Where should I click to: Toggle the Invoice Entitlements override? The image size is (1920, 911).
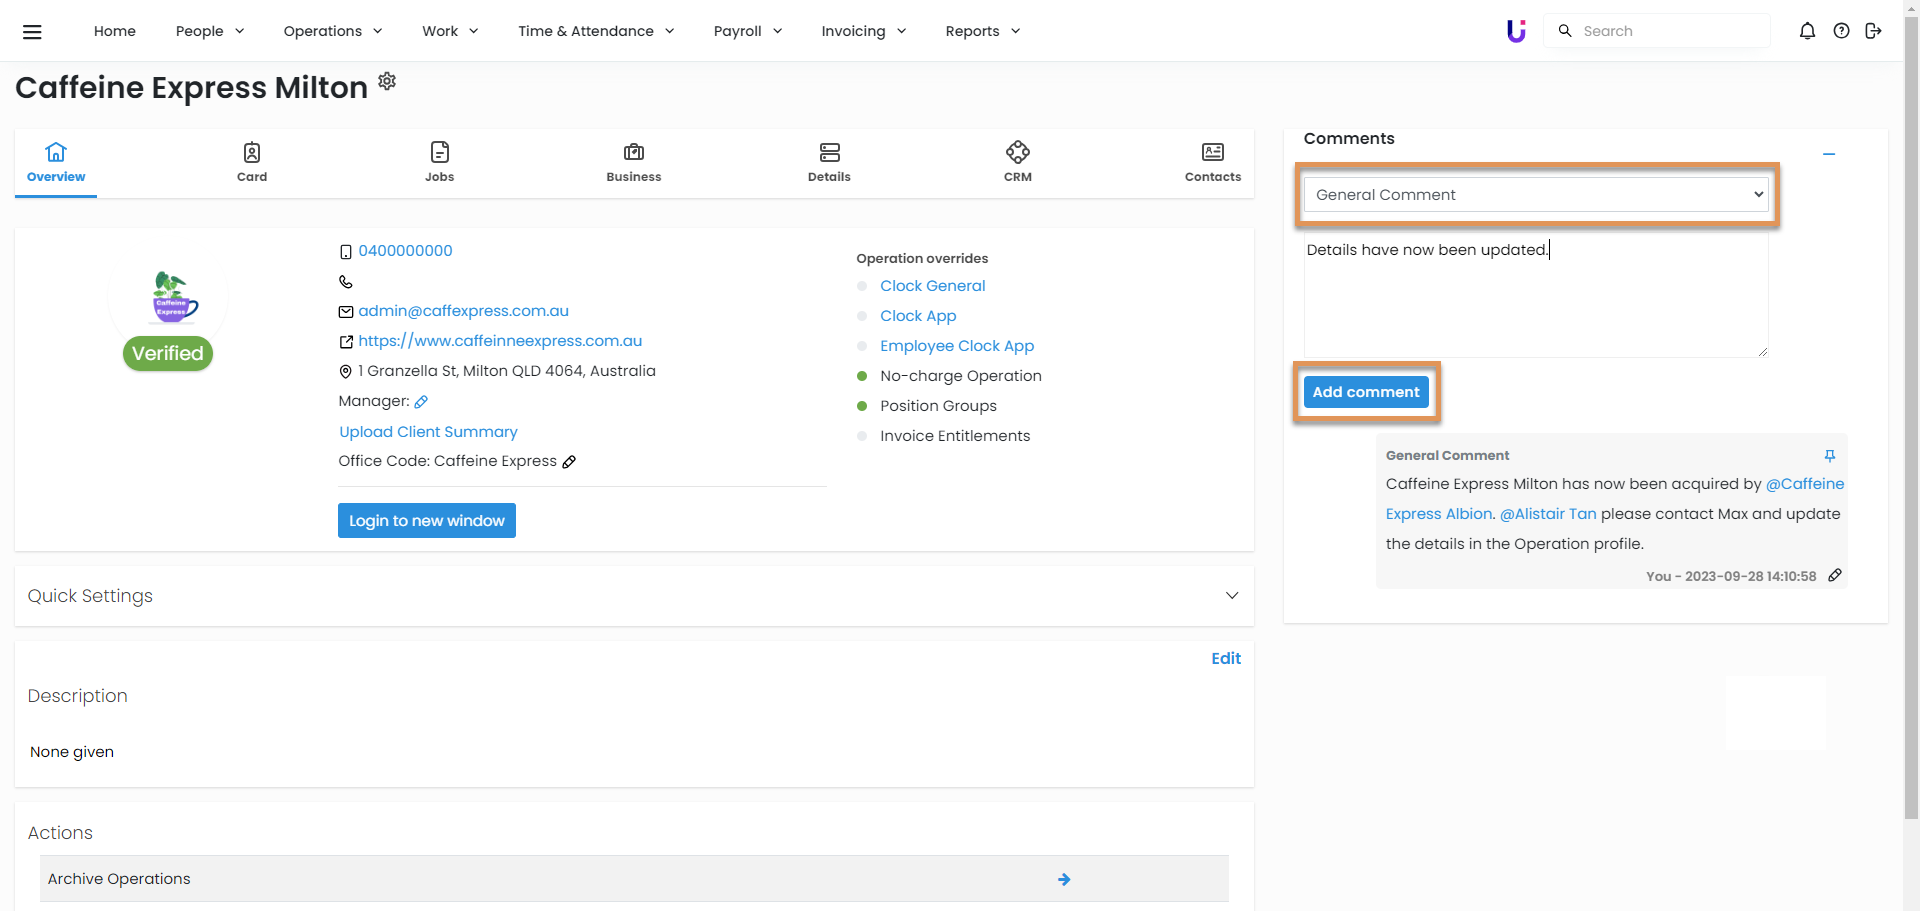pyautogui.click(x=862, y=436)
